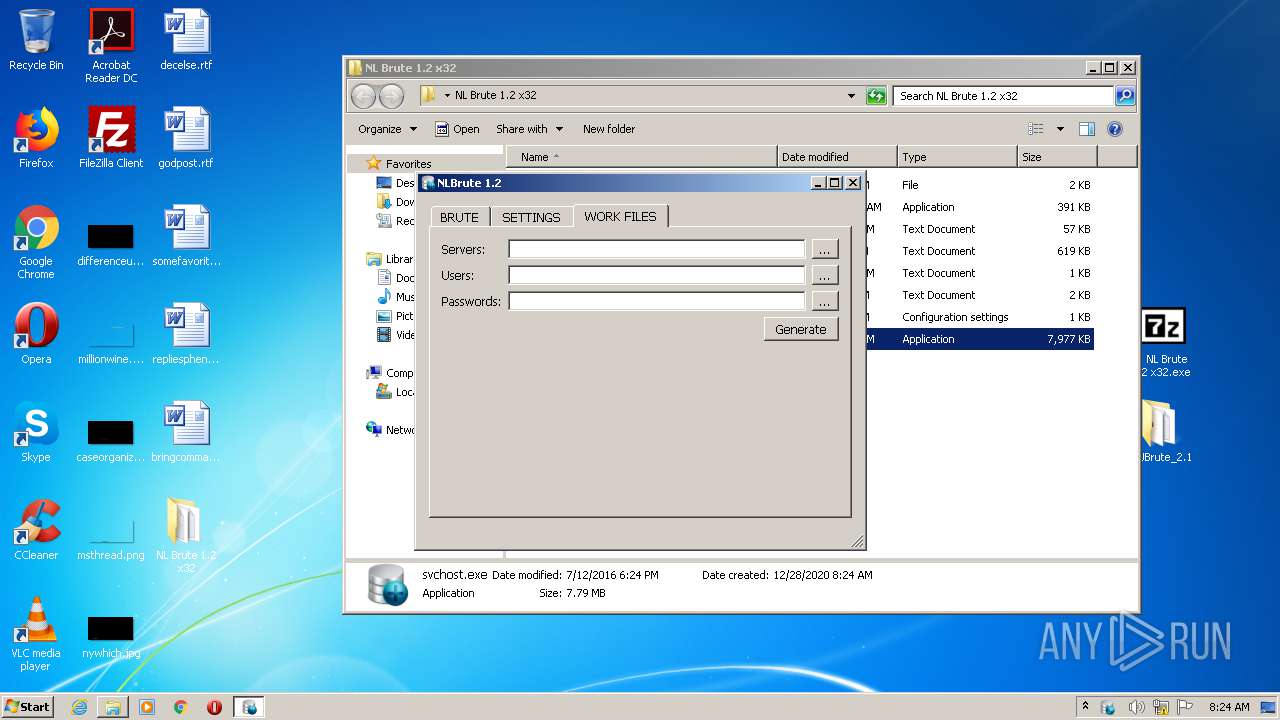
Task: Select the somefavorit... Word document icon
Action: [x=186, y=236]
